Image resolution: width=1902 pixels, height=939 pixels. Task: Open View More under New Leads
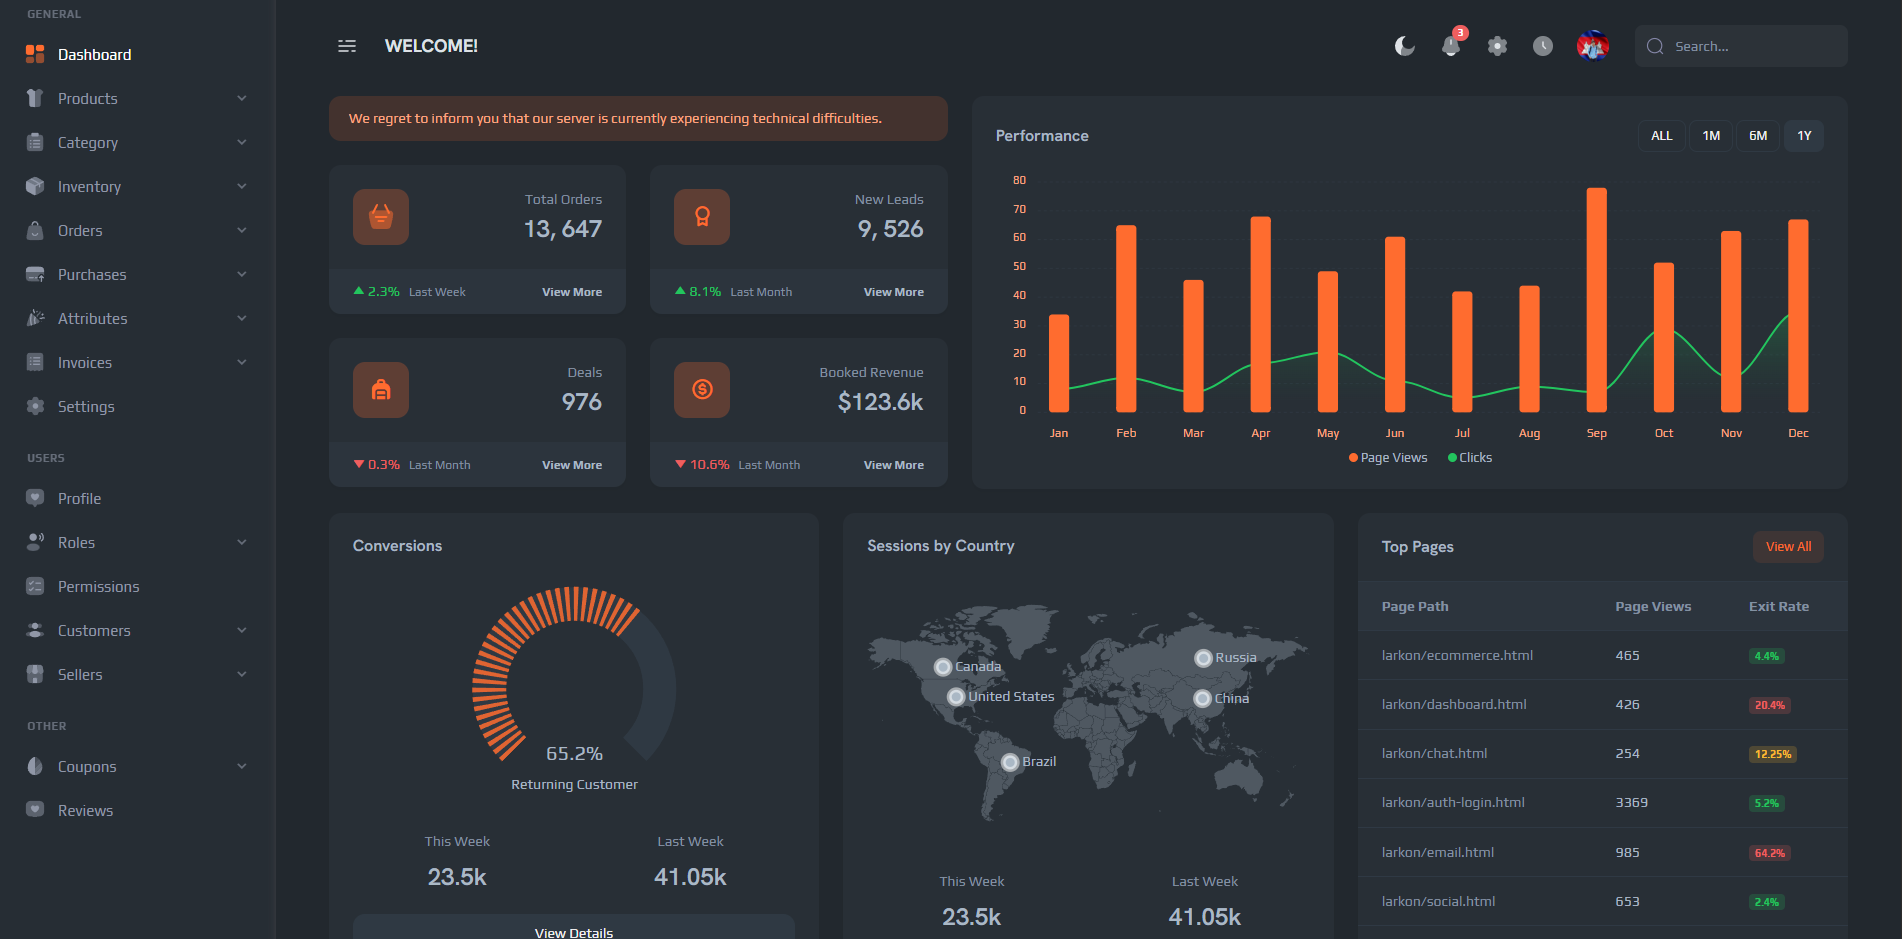[894, 292]
